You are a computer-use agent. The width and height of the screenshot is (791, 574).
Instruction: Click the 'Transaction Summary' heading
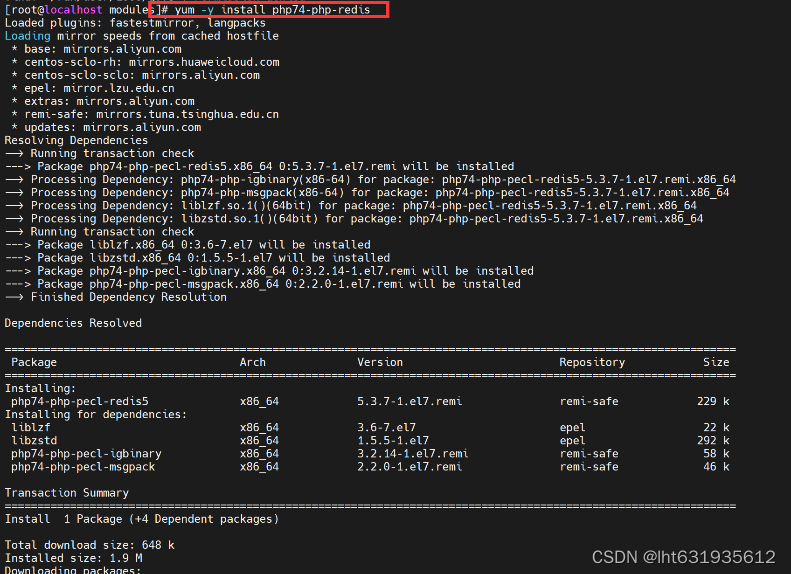[x=67, y=493]
